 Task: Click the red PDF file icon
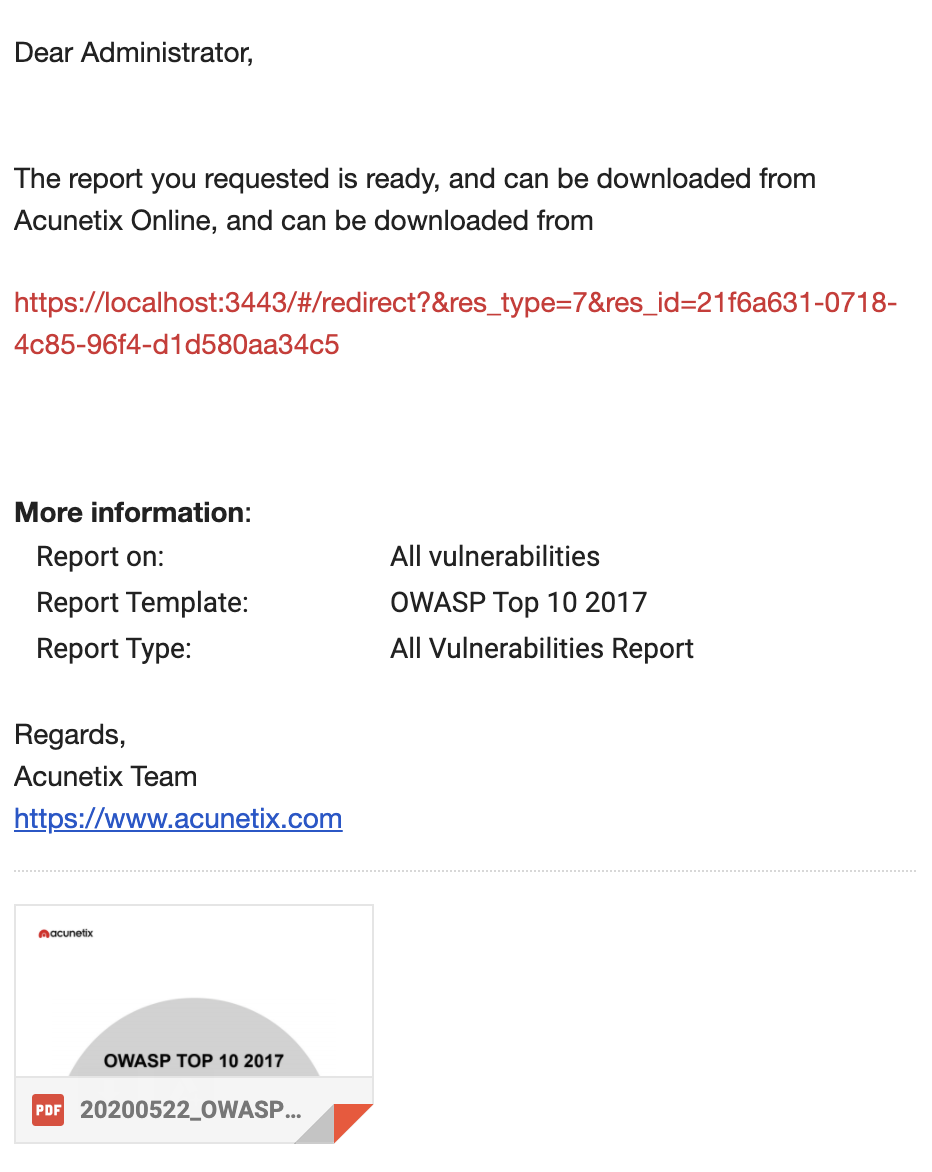pos(48,1110)
